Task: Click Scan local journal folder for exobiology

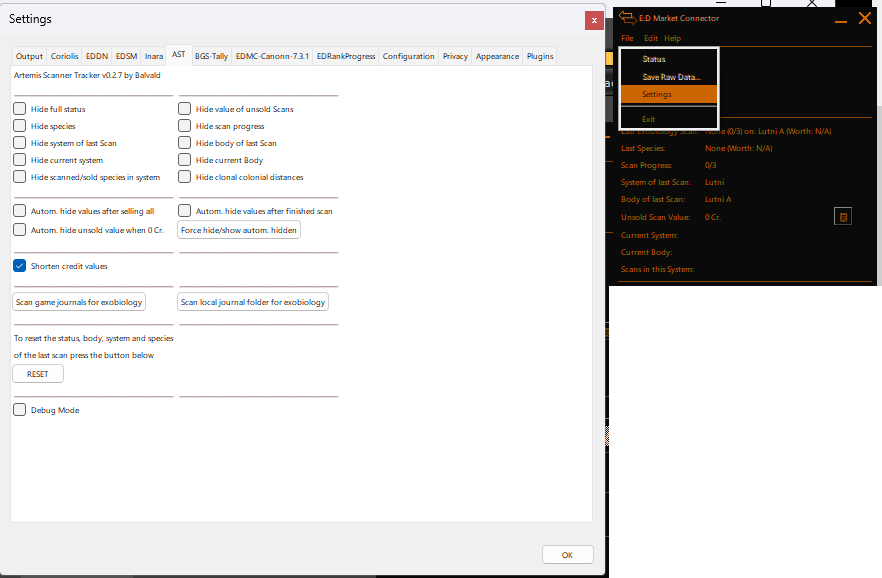Action: click(x=253, y=302)
